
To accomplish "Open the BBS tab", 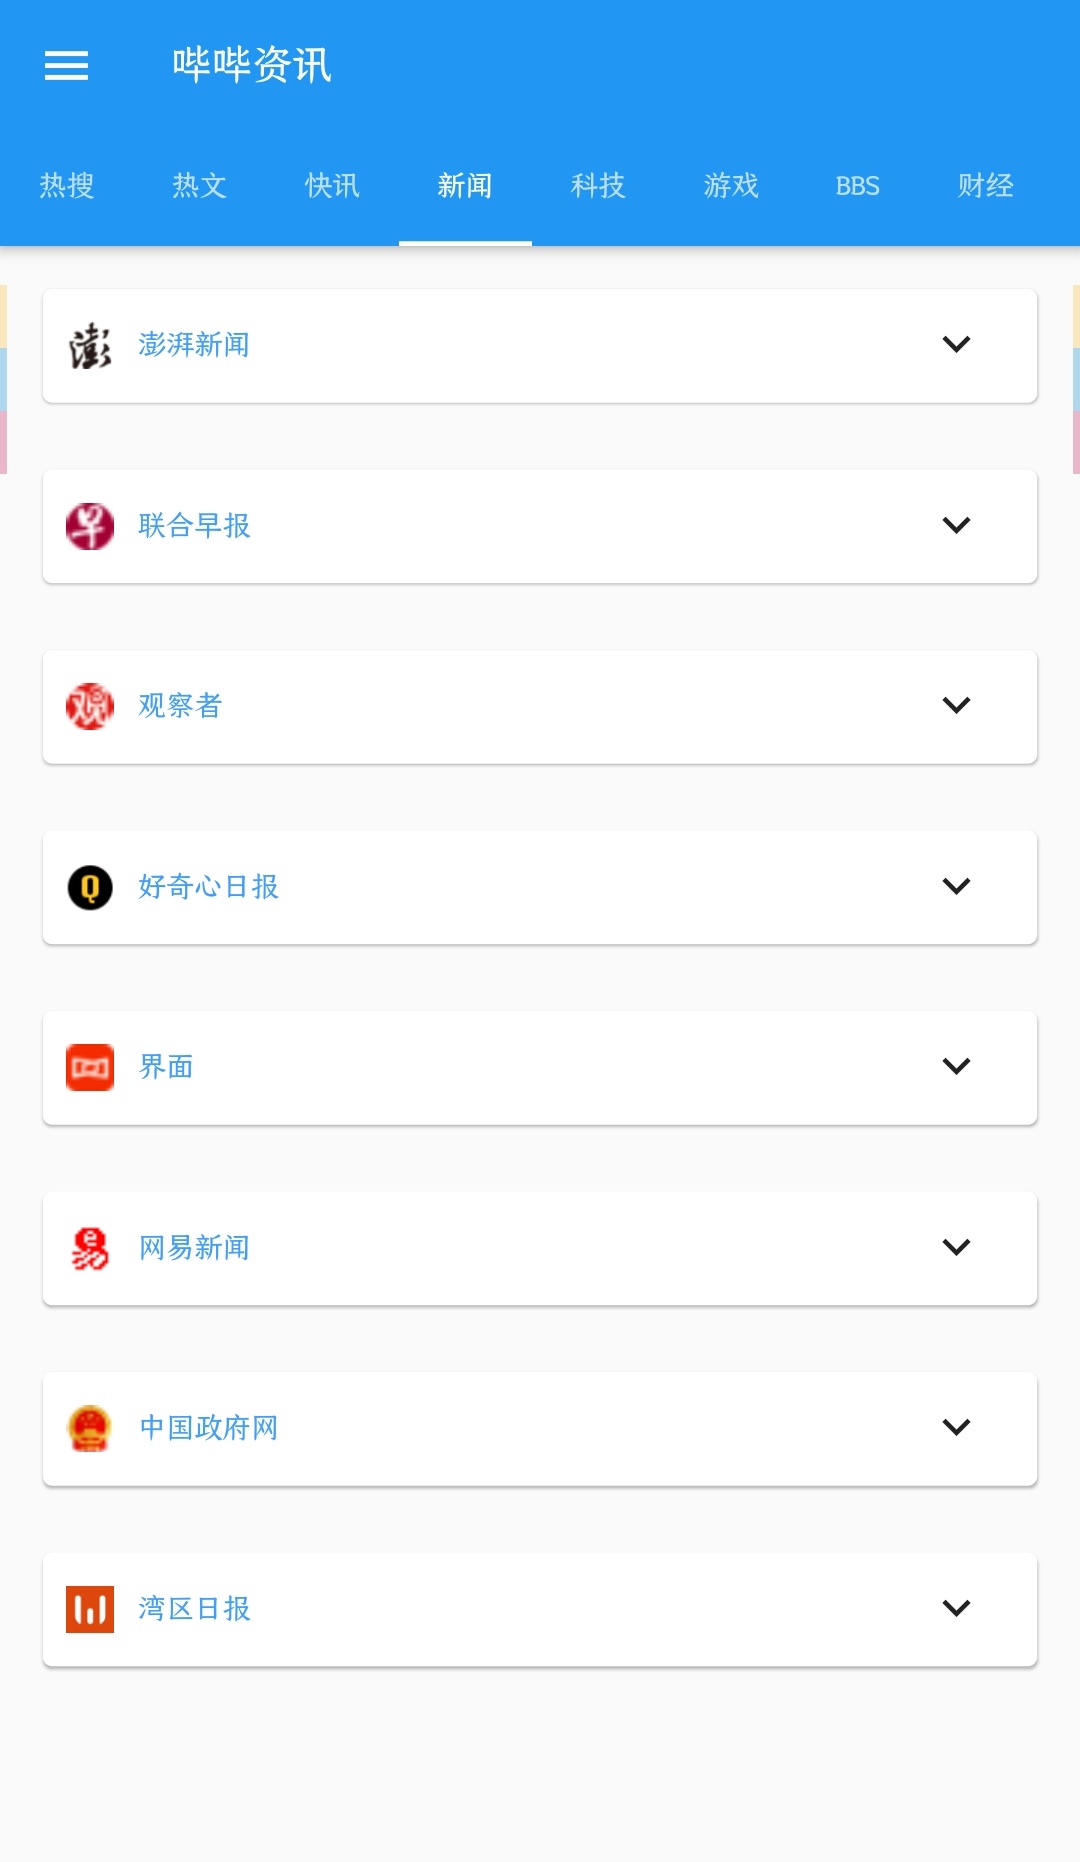I will click(x=857, y=186).
